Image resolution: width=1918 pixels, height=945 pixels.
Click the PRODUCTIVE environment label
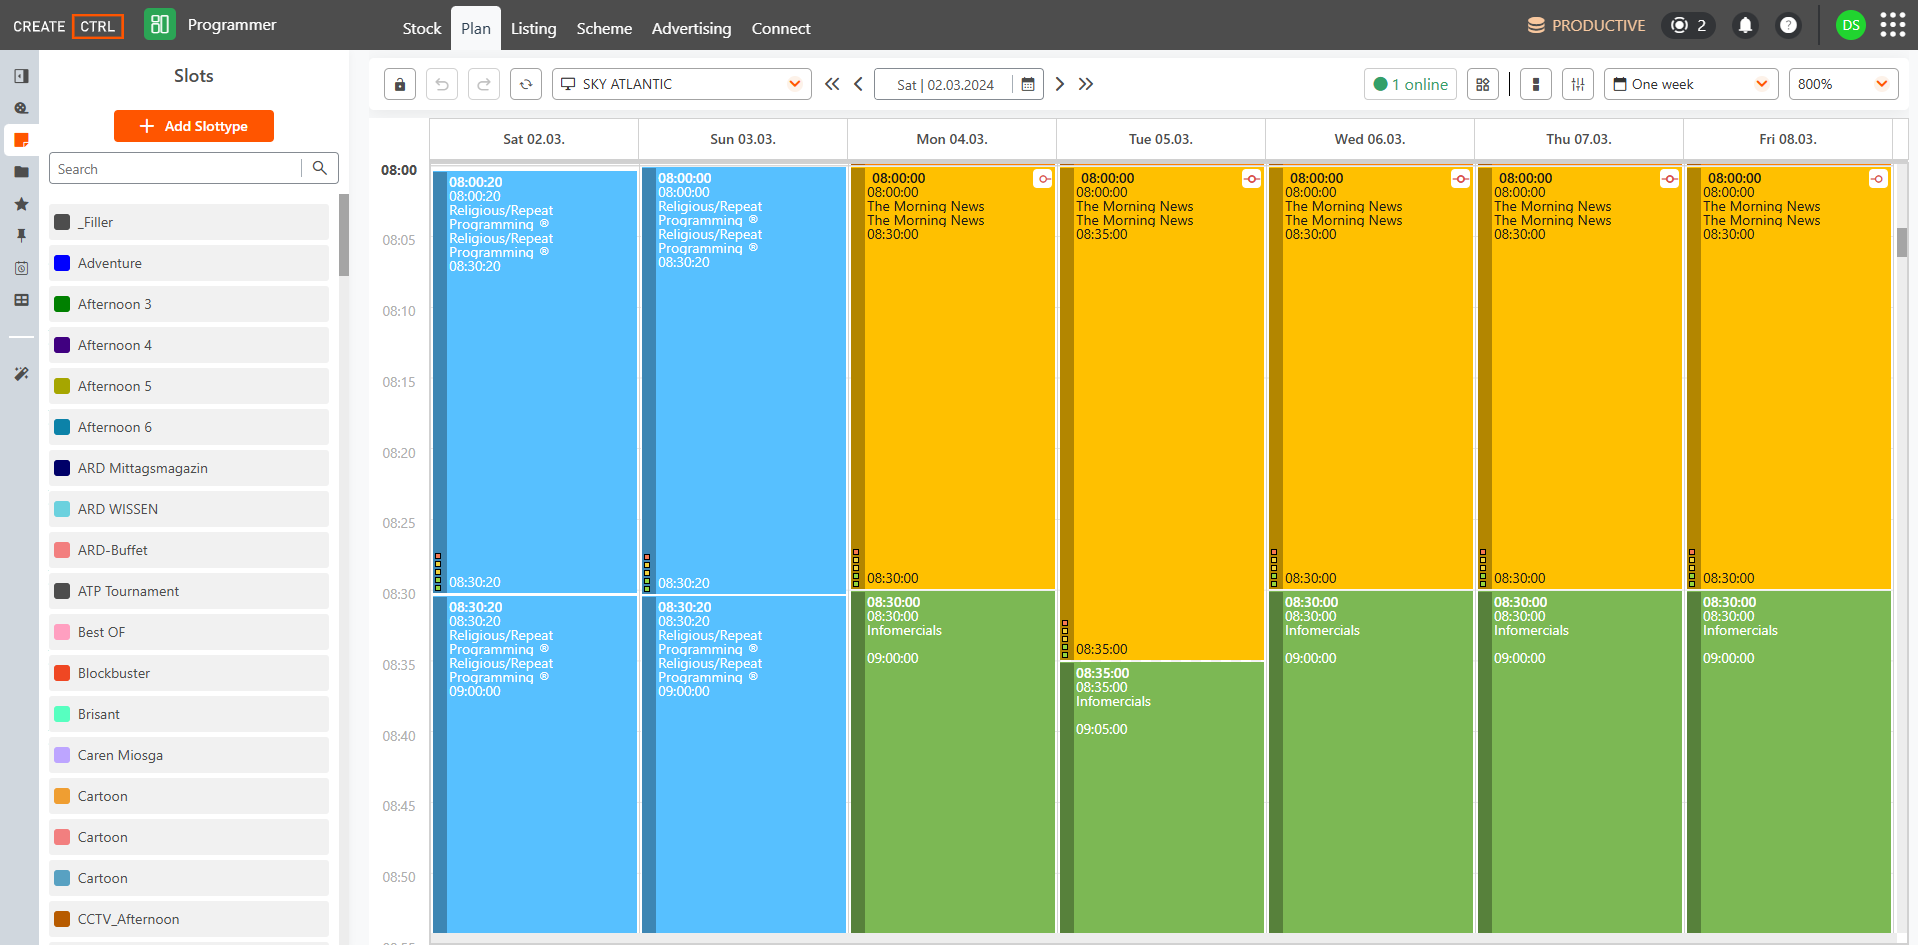pos(1587,25)
